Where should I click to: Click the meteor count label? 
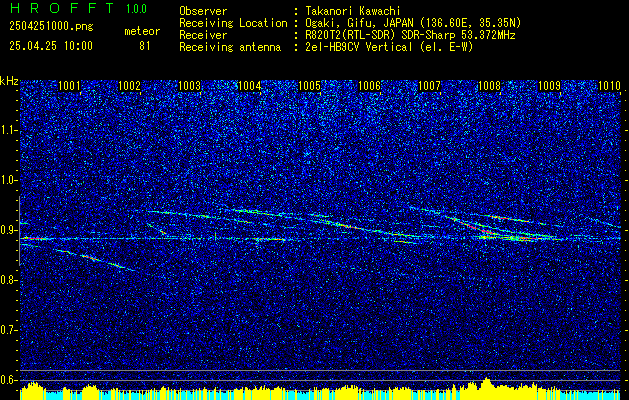coord(142,31)
